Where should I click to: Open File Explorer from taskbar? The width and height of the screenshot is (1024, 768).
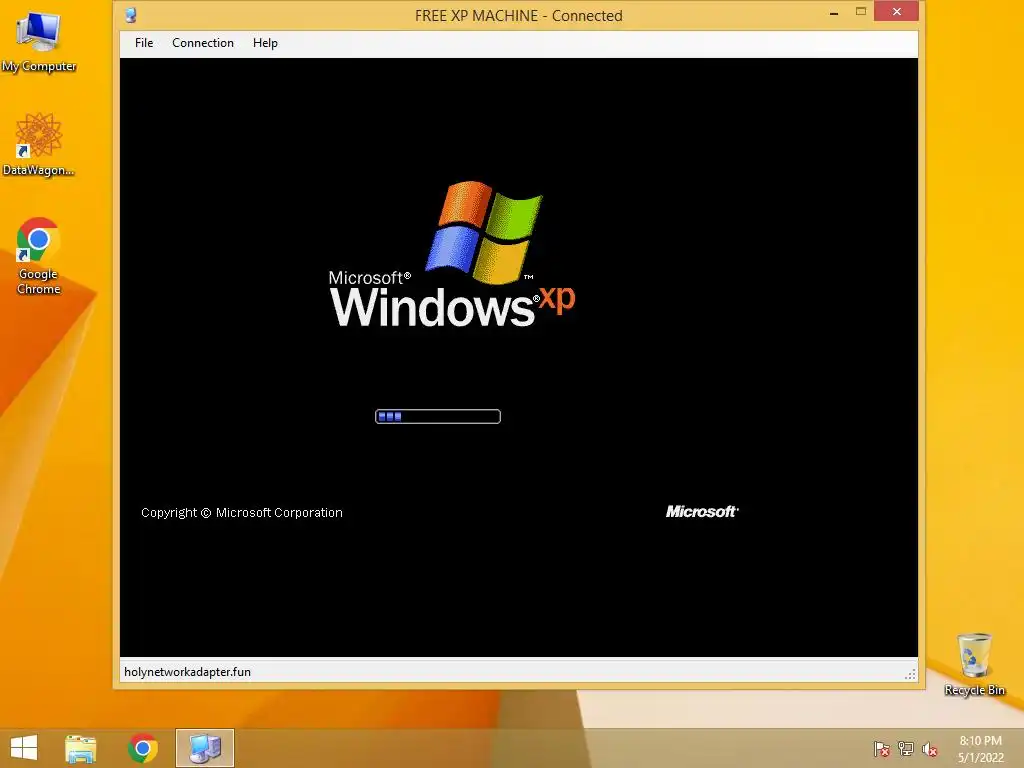coord(80,748)
